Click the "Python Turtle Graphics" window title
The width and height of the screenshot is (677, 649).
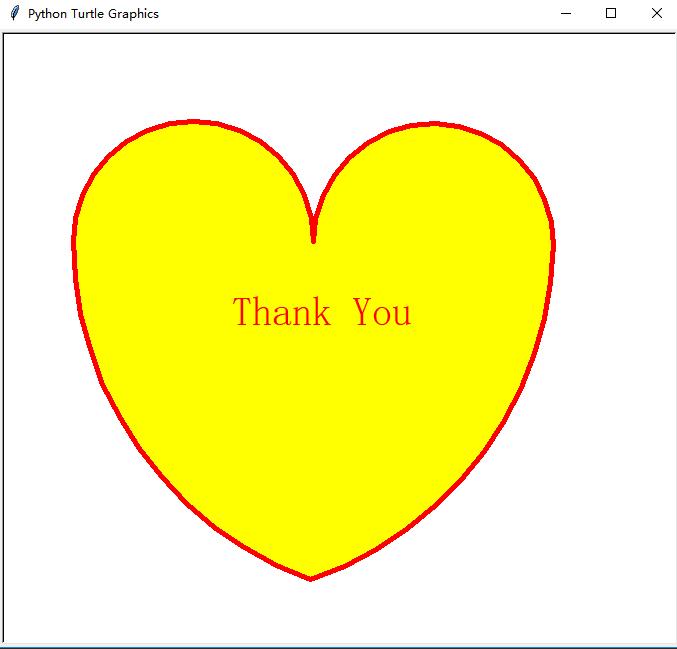coord(93,14)
